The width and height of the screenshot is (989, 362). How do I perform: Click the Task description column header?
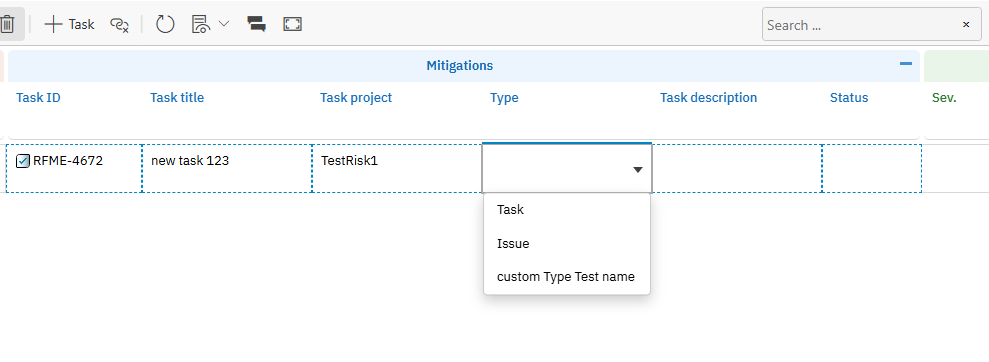click(708, 98)
